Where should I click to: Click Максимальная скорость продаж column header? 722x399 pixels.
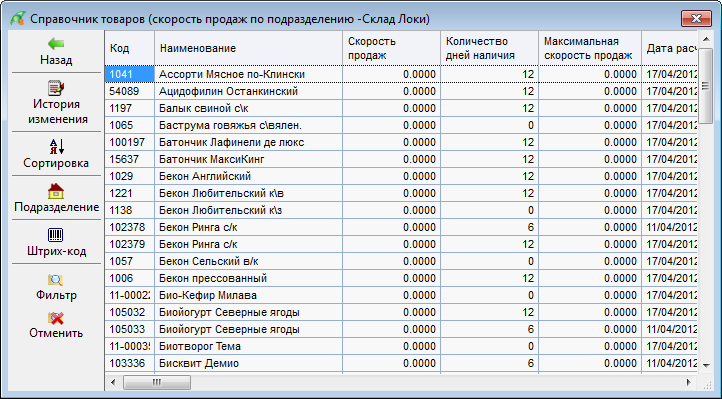coord(590,48)
